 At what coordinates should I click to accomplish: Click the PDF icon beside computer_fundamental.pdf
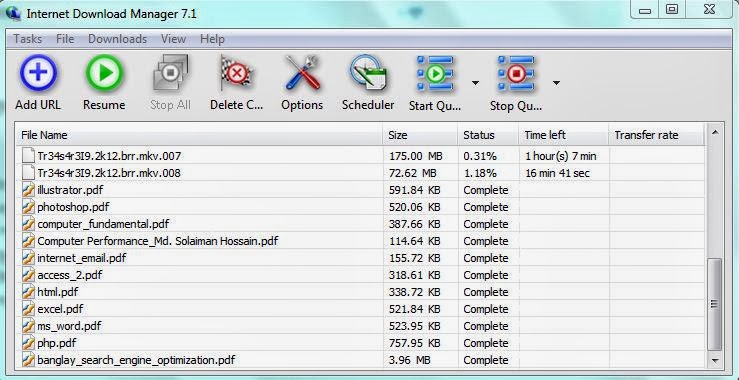29,224
